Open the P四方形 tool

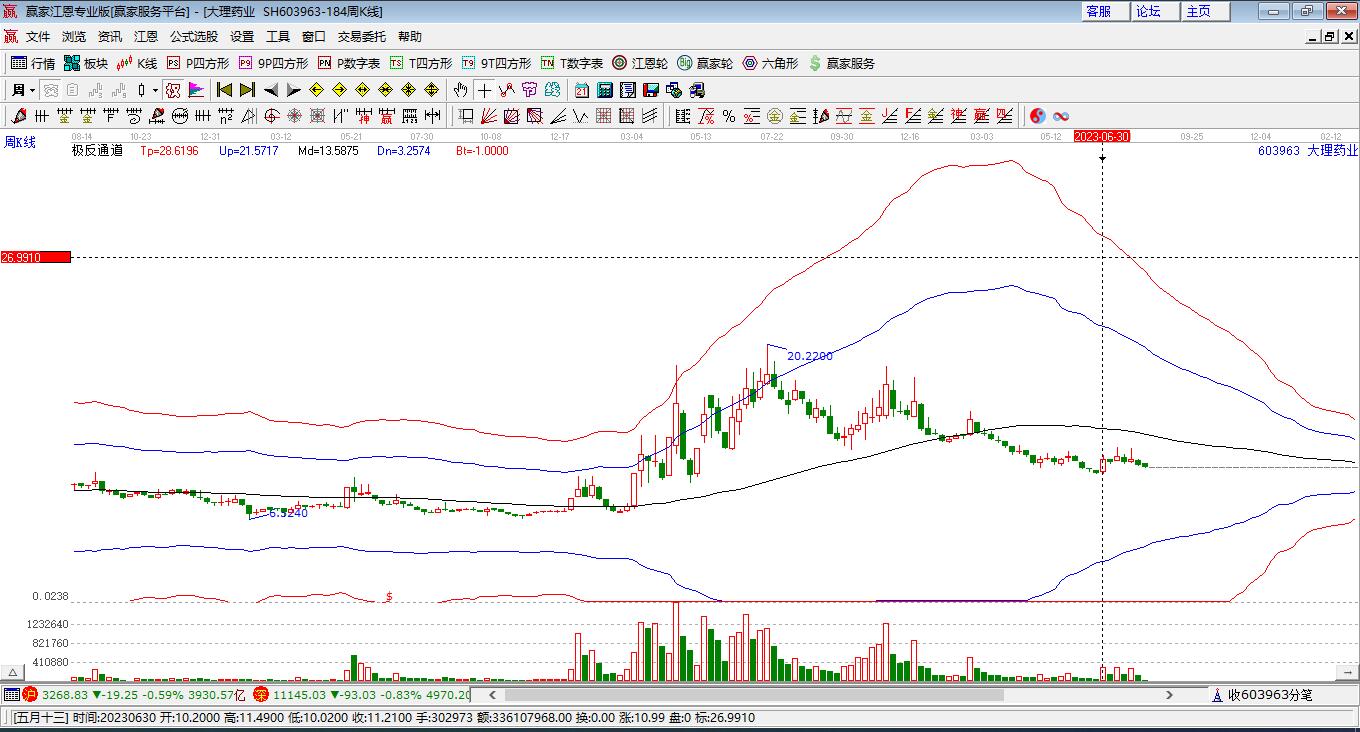pyautogui.click(x=198, y=63)
